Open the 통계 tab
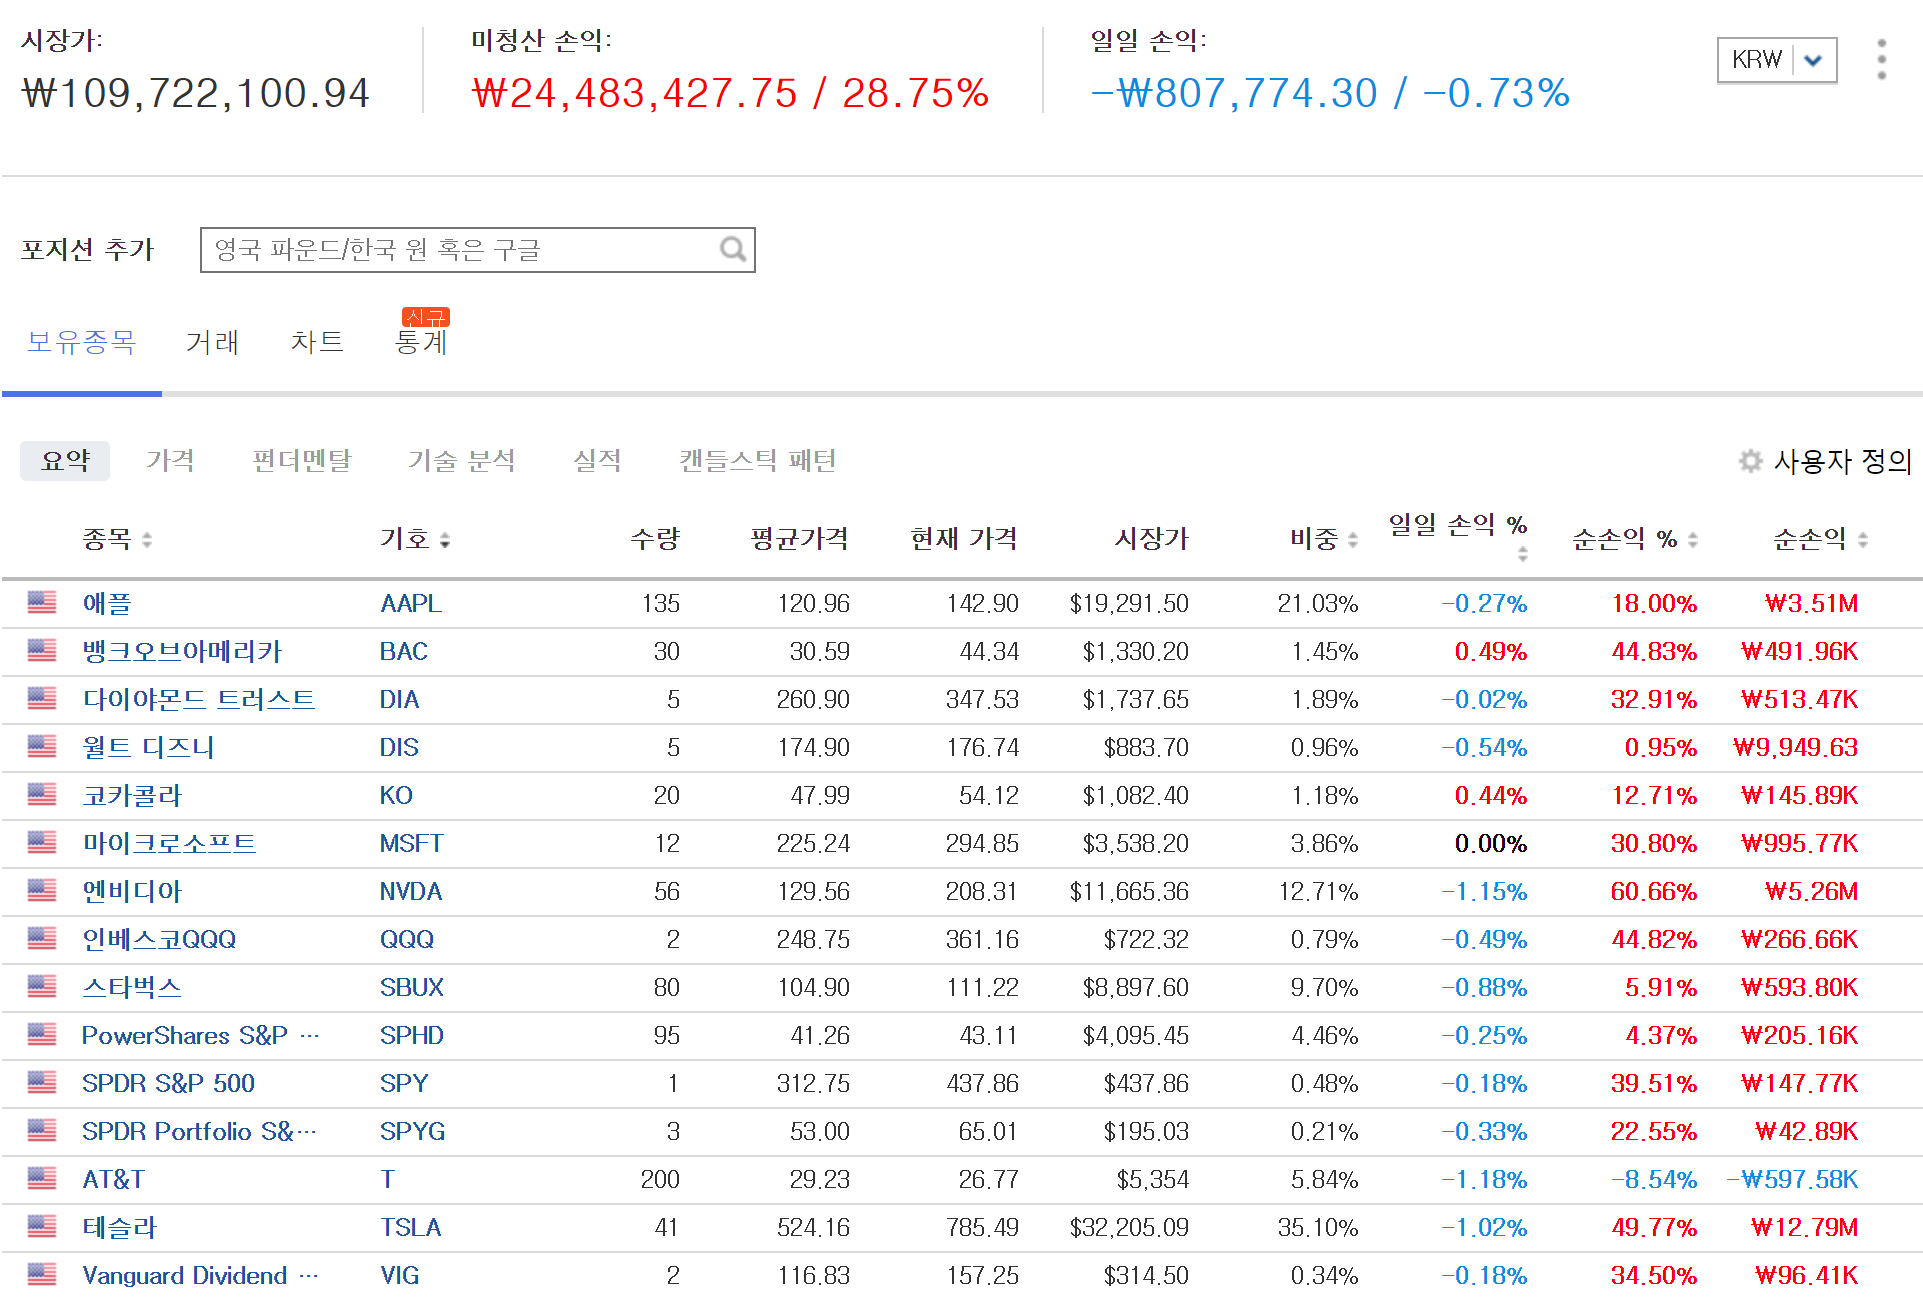The width and height of the screenshot is (1923, 1299). point(421,342)
